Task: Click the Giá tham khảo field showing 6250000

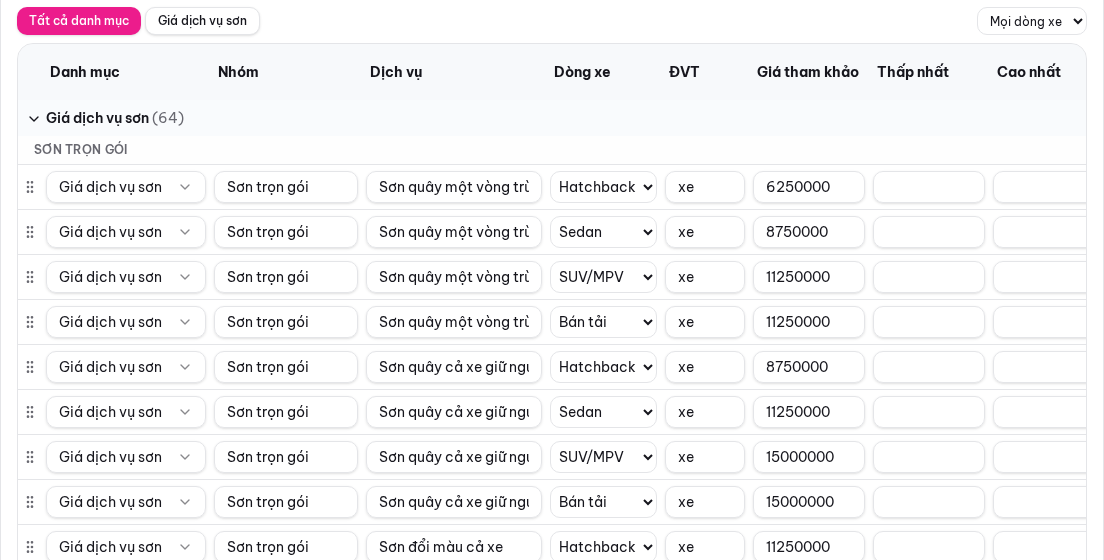Action: pyautogui.click(x=808, y=187)
